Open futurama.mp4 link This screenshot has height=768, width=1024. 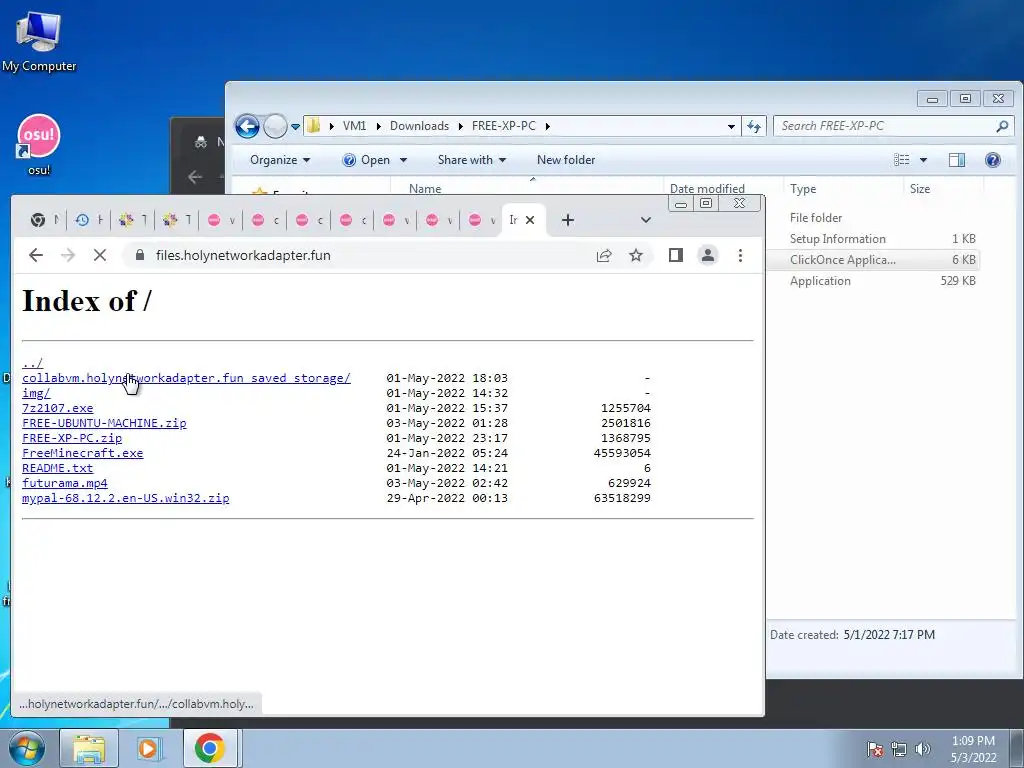tap(65, 483)
